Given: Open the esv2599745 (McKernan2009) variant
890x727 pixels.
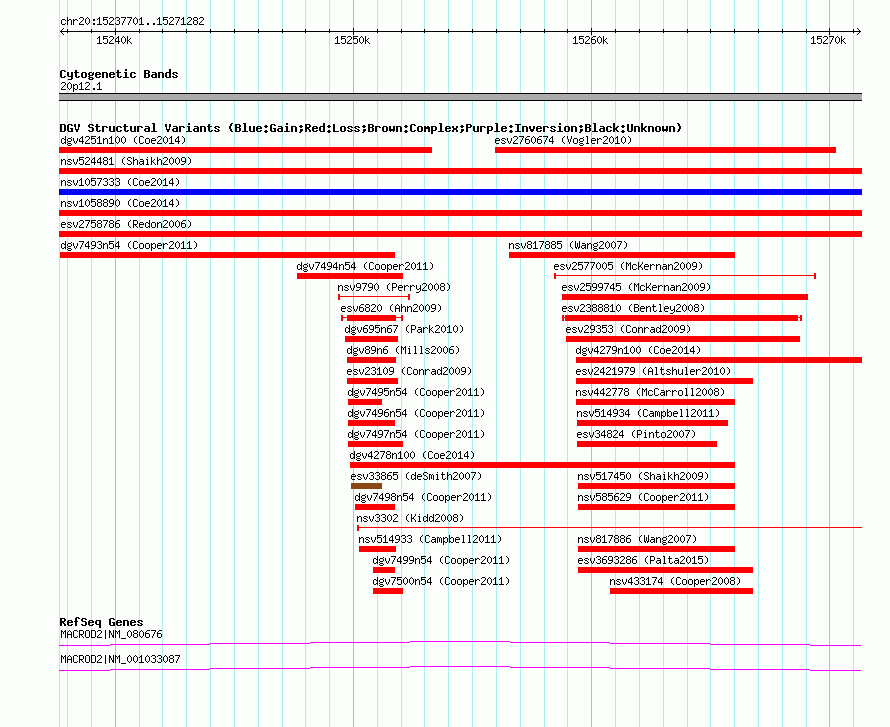Looking at the screenshot, I should tap(636, 287).
